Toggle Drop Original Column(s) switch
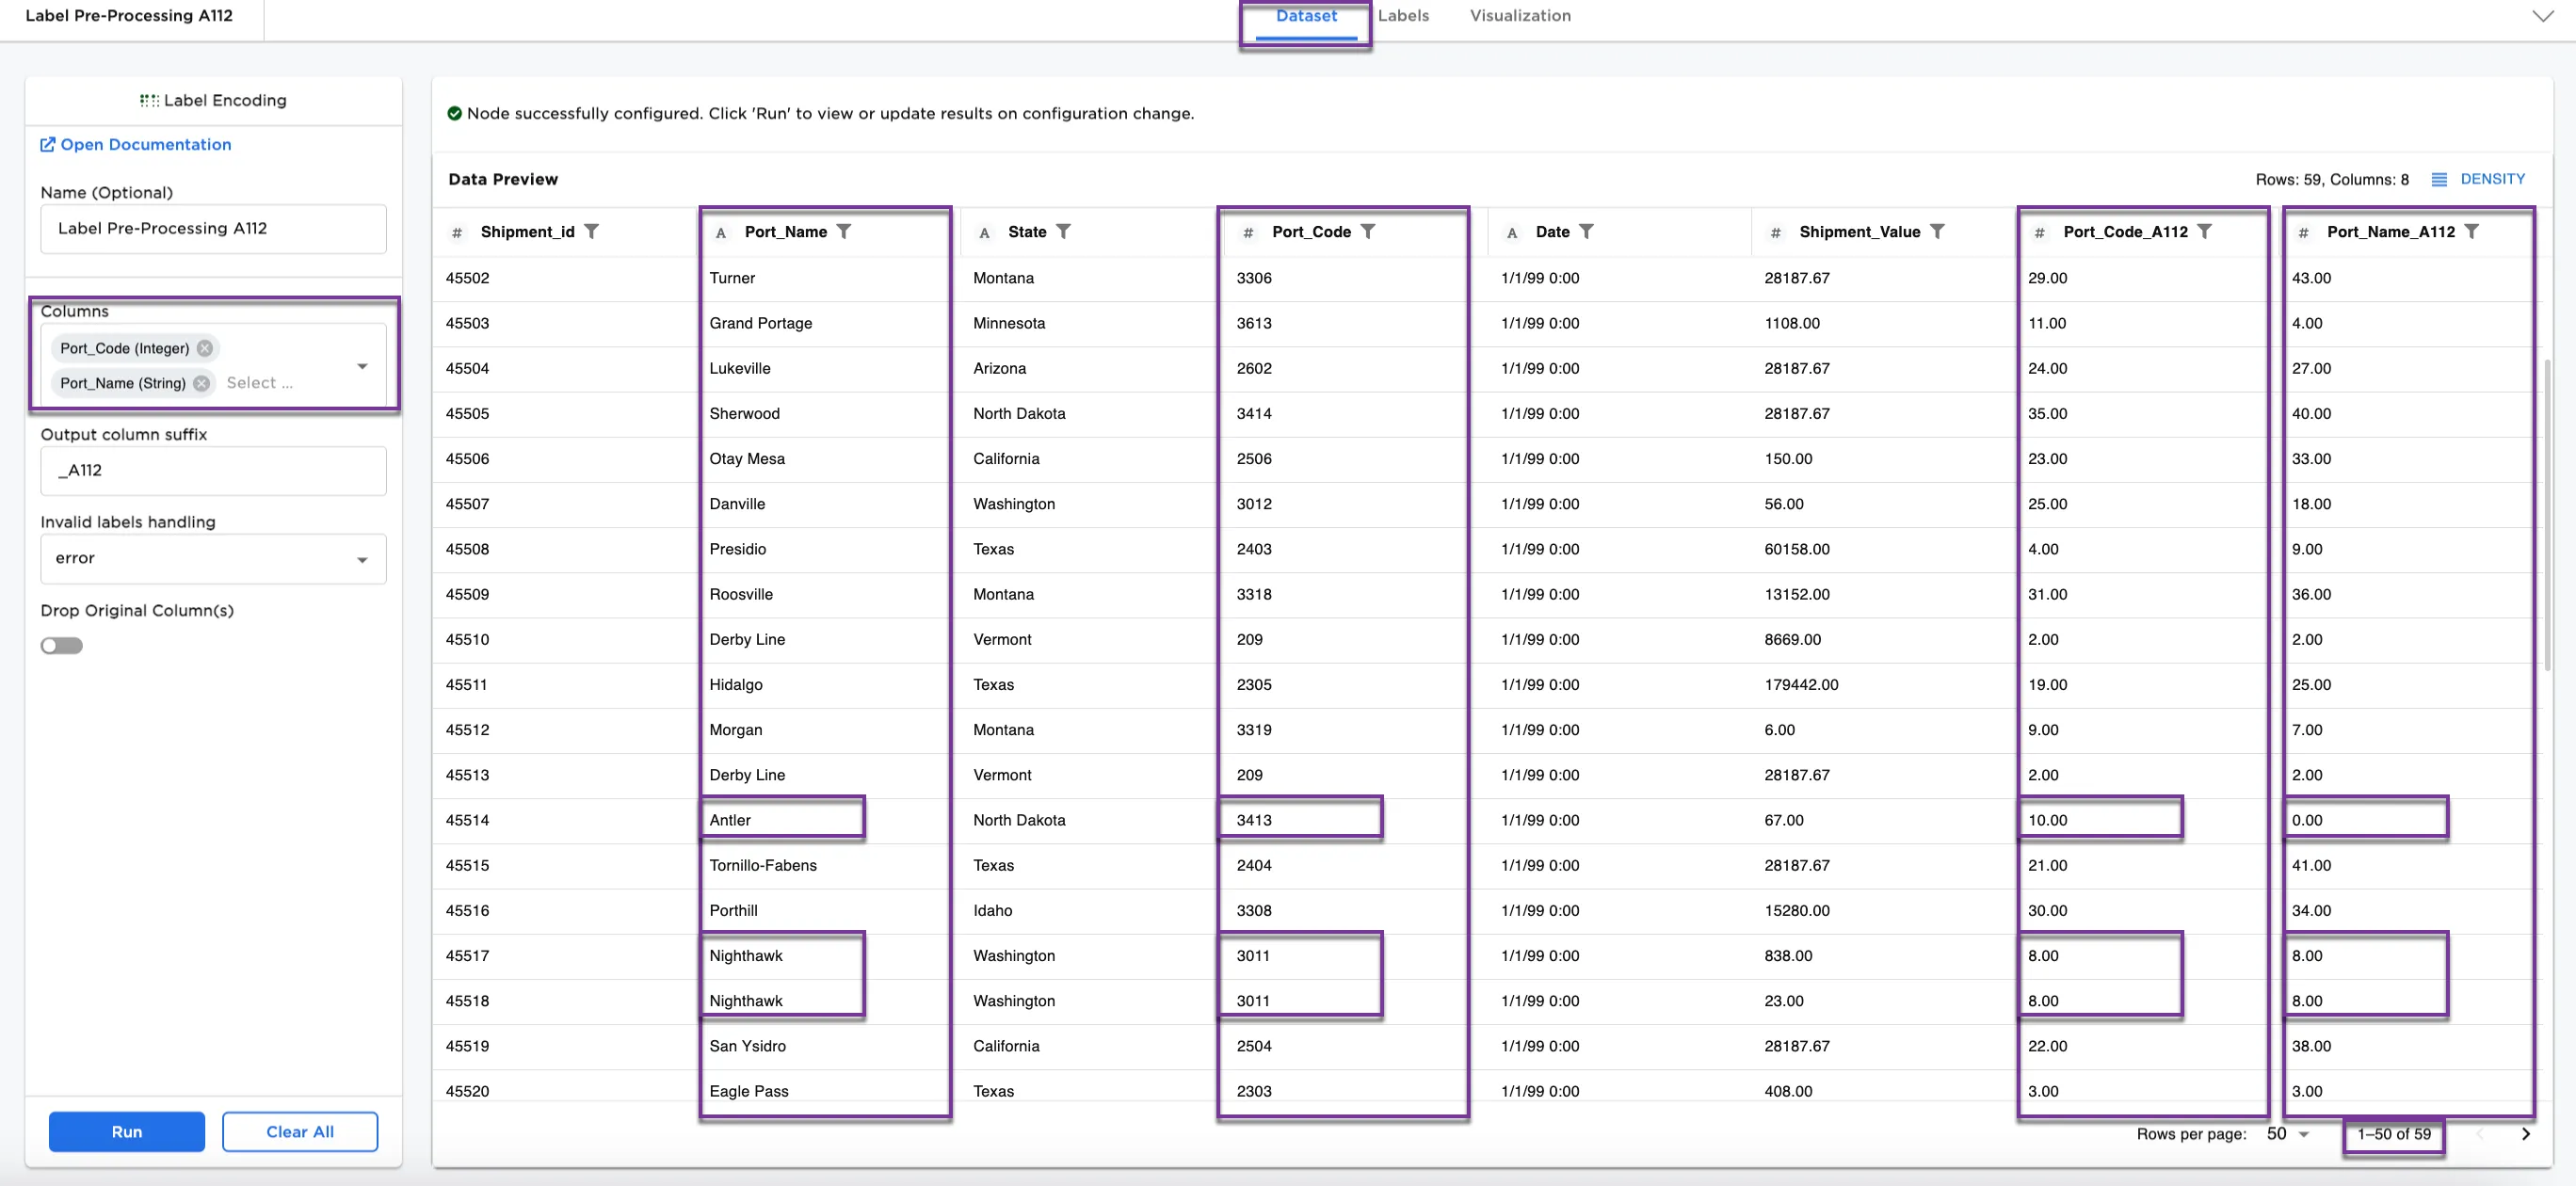Image resolution: width=2576 pixels, height=1186 pixels. coord(62,646)
